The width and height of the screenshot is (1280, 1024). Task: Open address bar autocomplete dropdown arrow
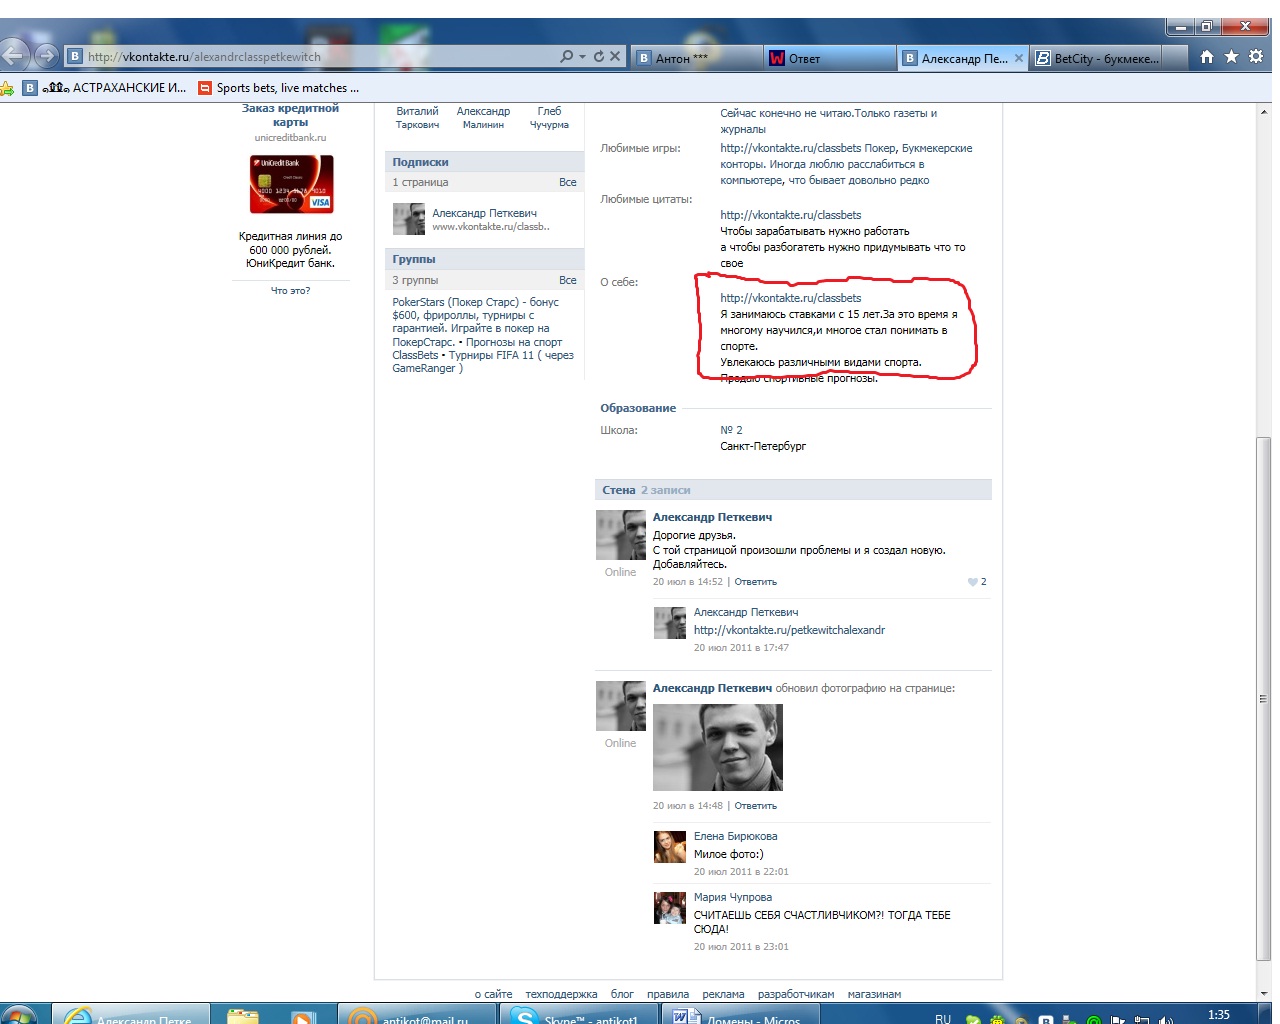pyautogui.click(x=582, y=57)
